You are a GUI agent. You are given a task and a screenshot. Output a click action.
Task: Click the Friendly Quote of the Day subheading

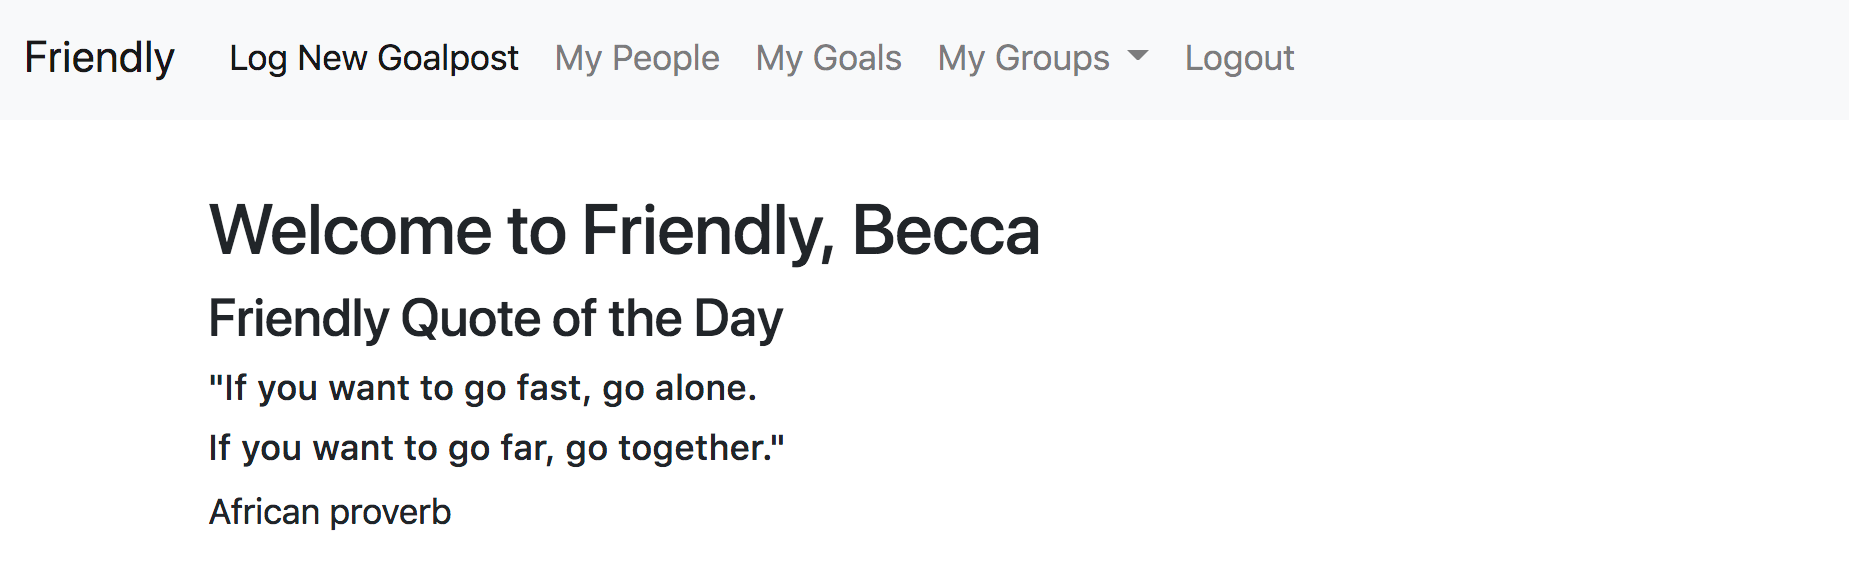point(495,320)
